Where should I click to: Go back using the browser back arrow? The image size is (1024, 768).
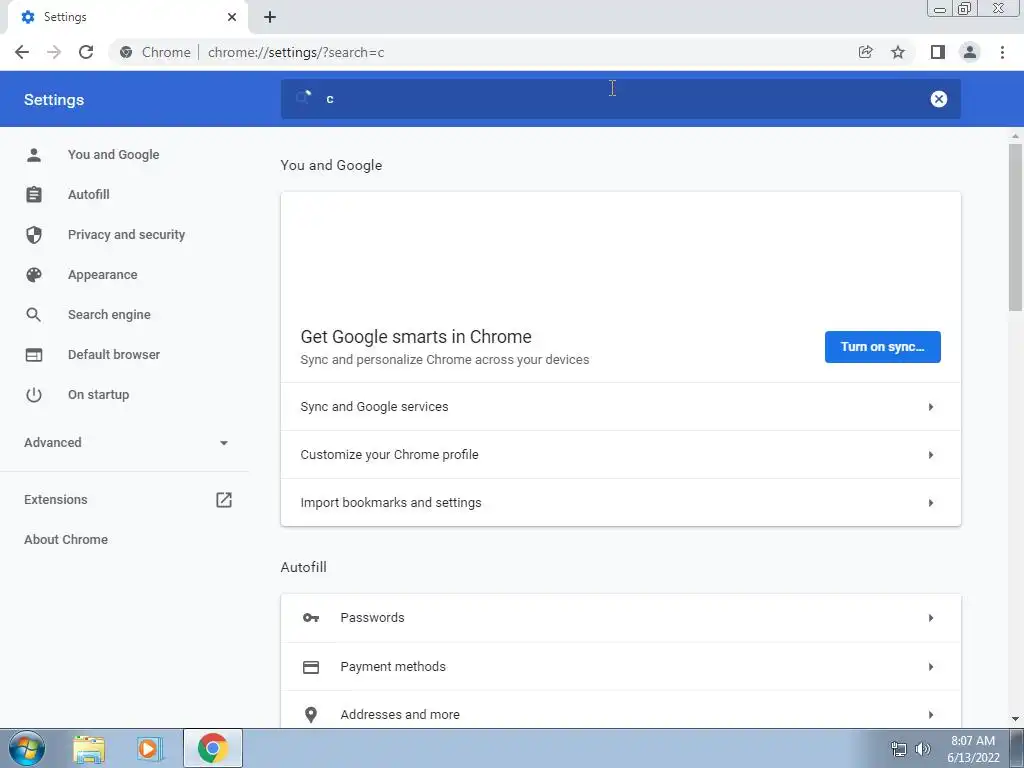[22, 52]
